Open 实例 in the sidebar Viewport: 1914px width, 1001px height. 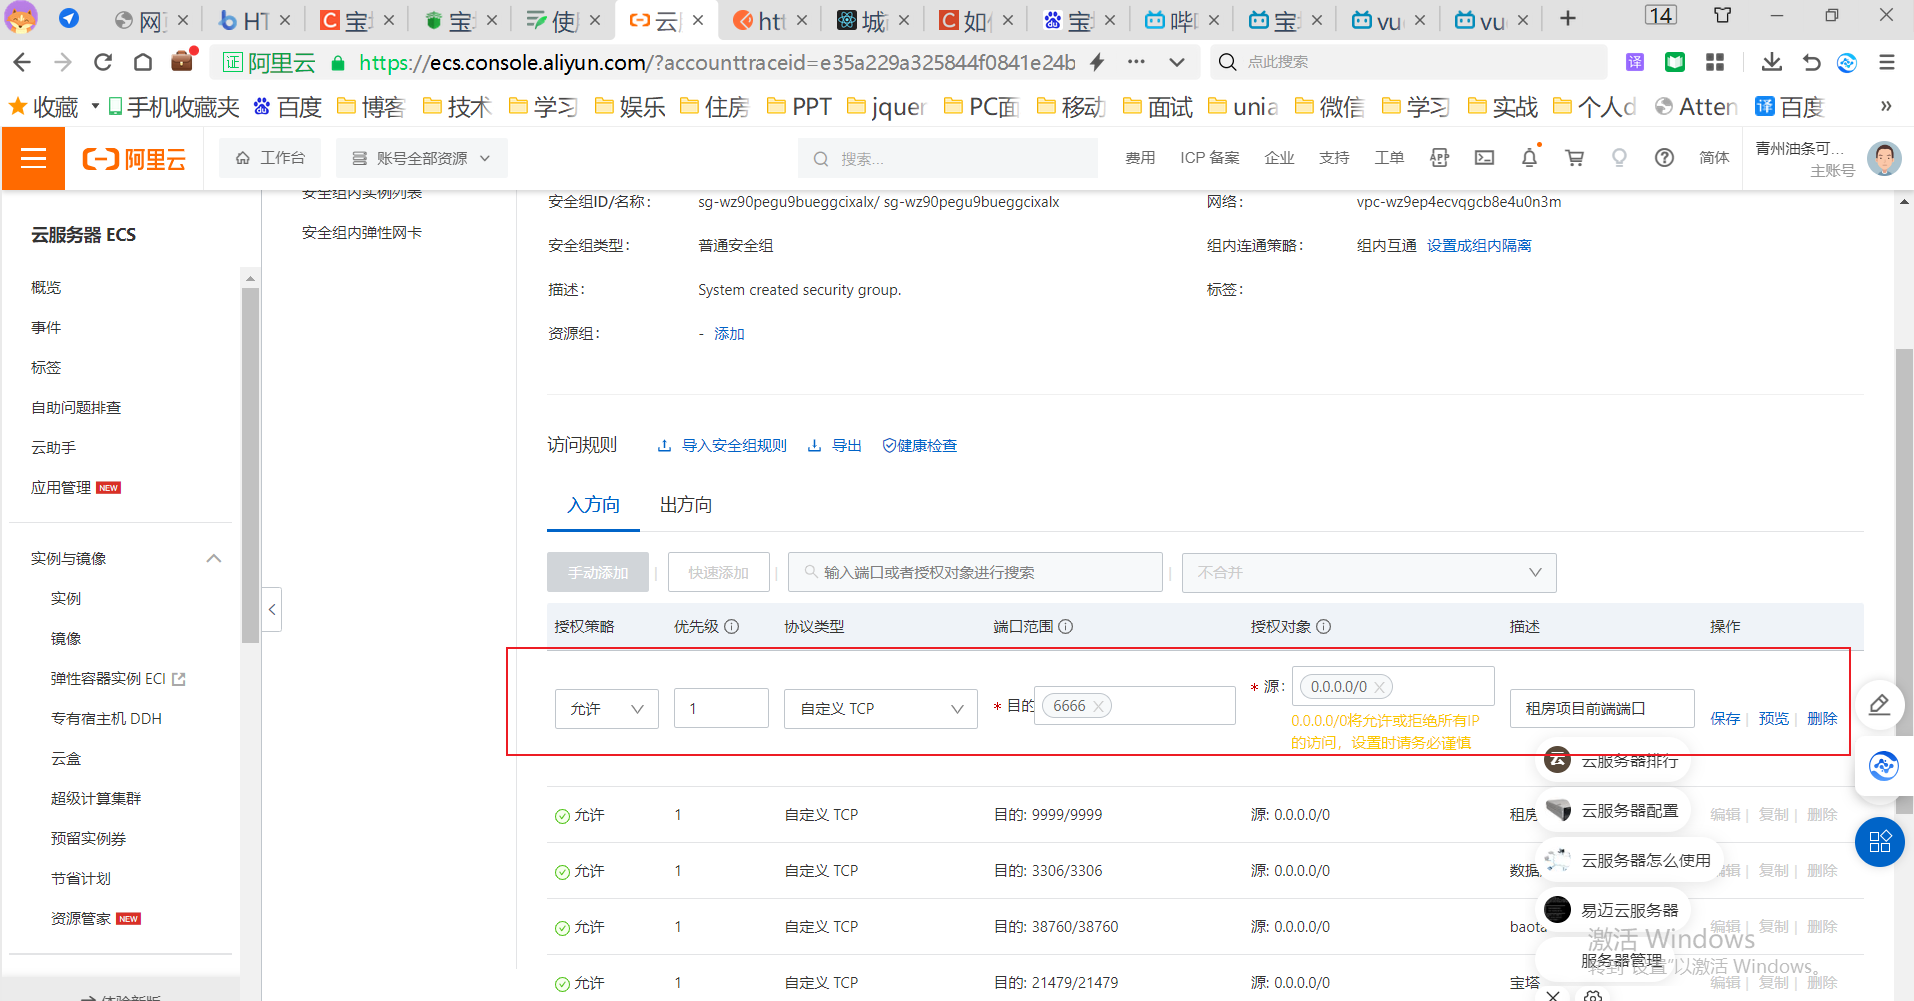66,598
